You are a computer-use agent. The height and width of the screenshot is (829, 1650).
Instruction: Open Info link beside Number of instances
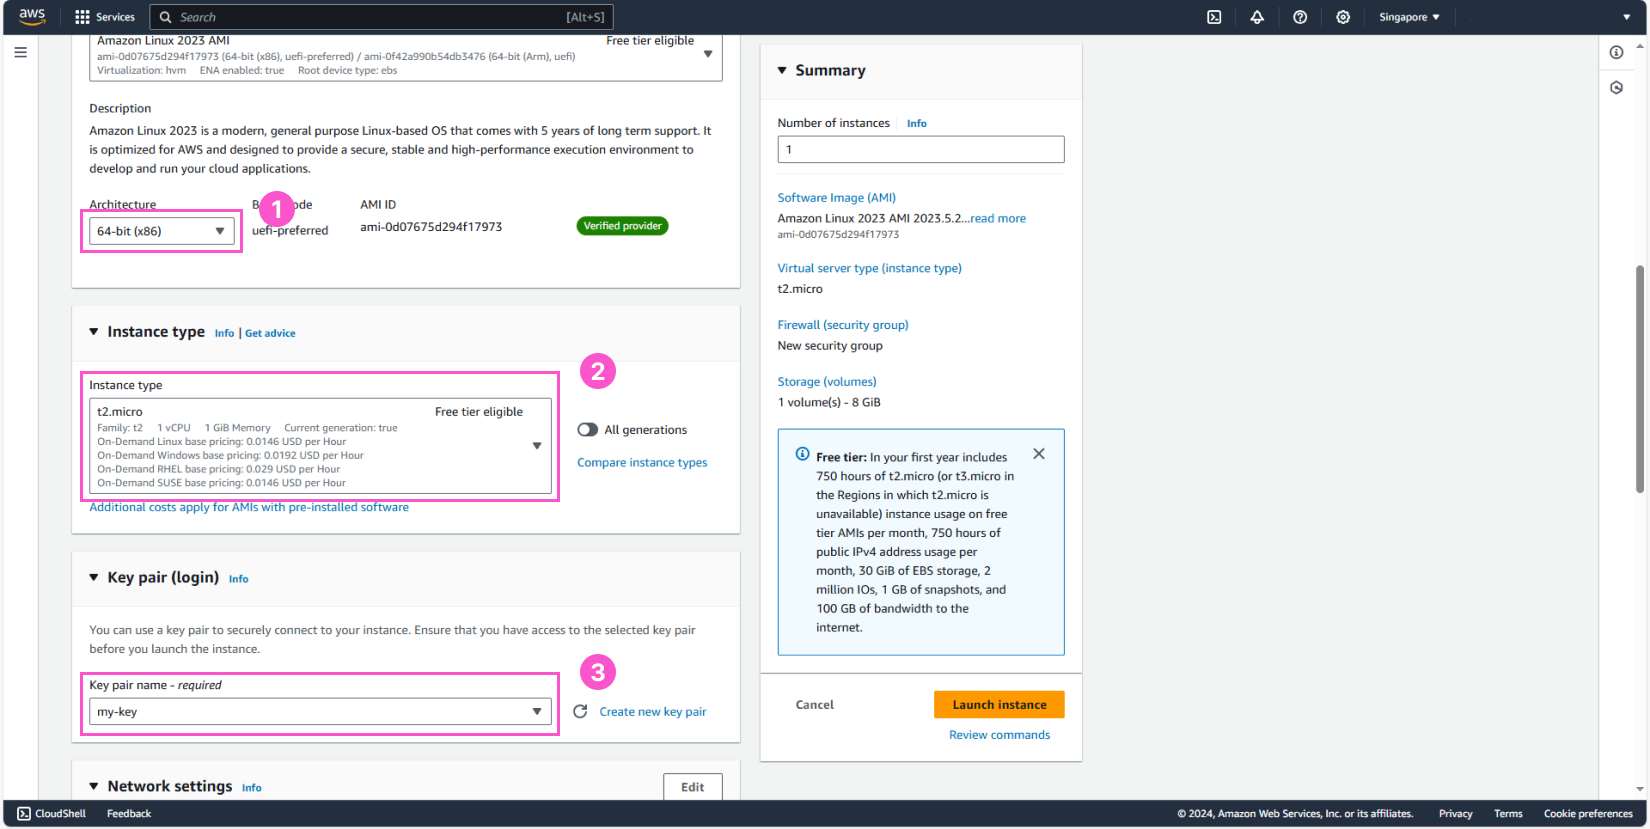[916, 124]
